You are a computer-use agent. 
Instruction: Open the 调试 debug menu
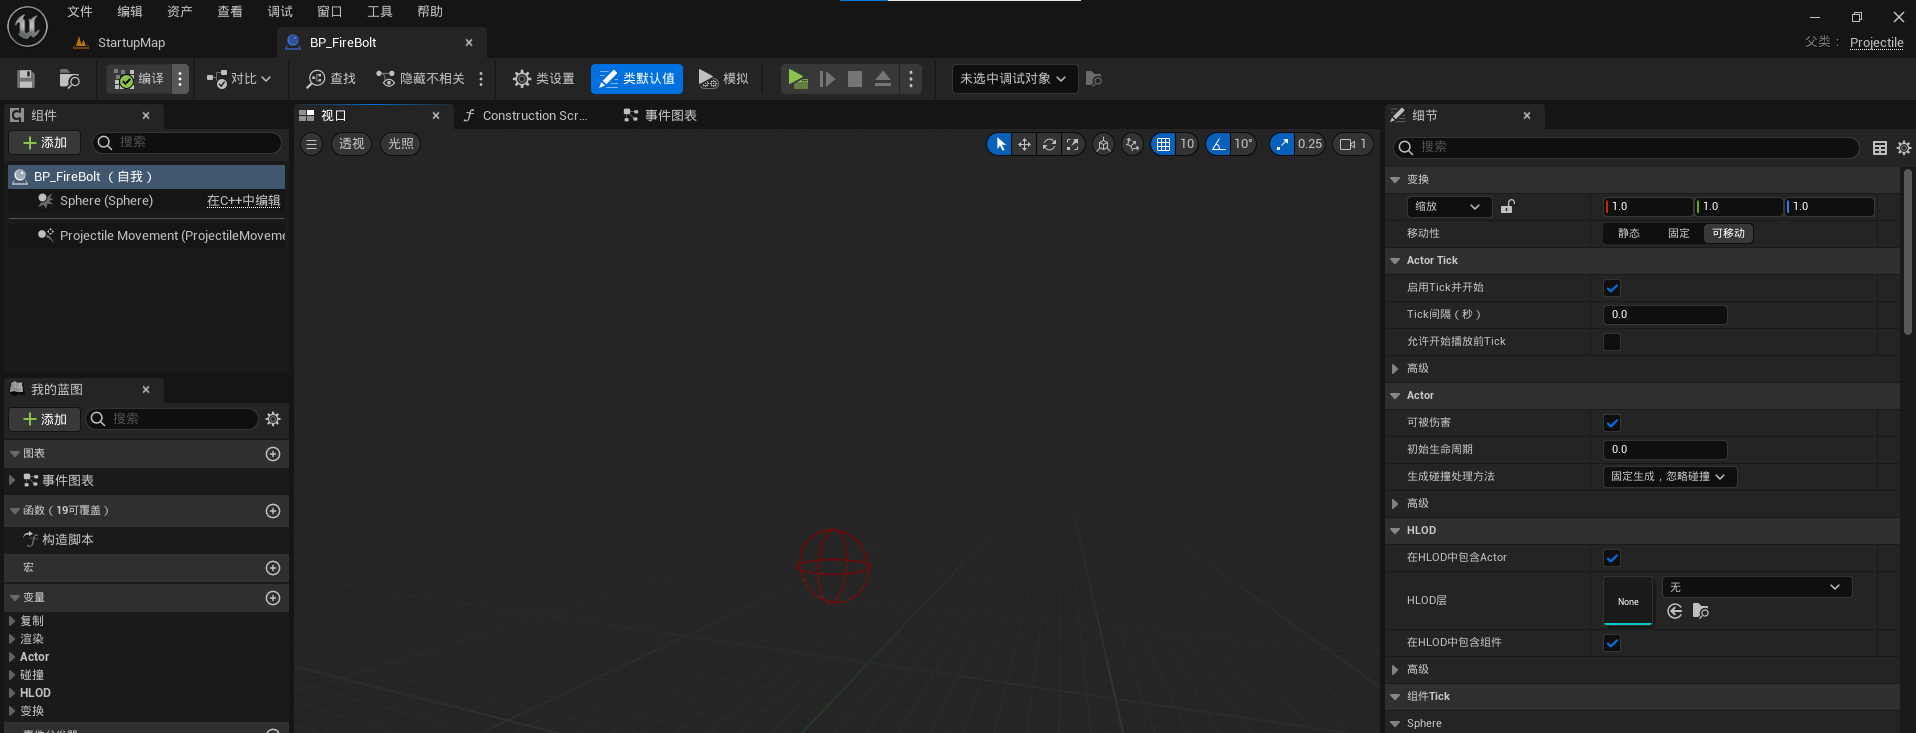click(280, 12)
